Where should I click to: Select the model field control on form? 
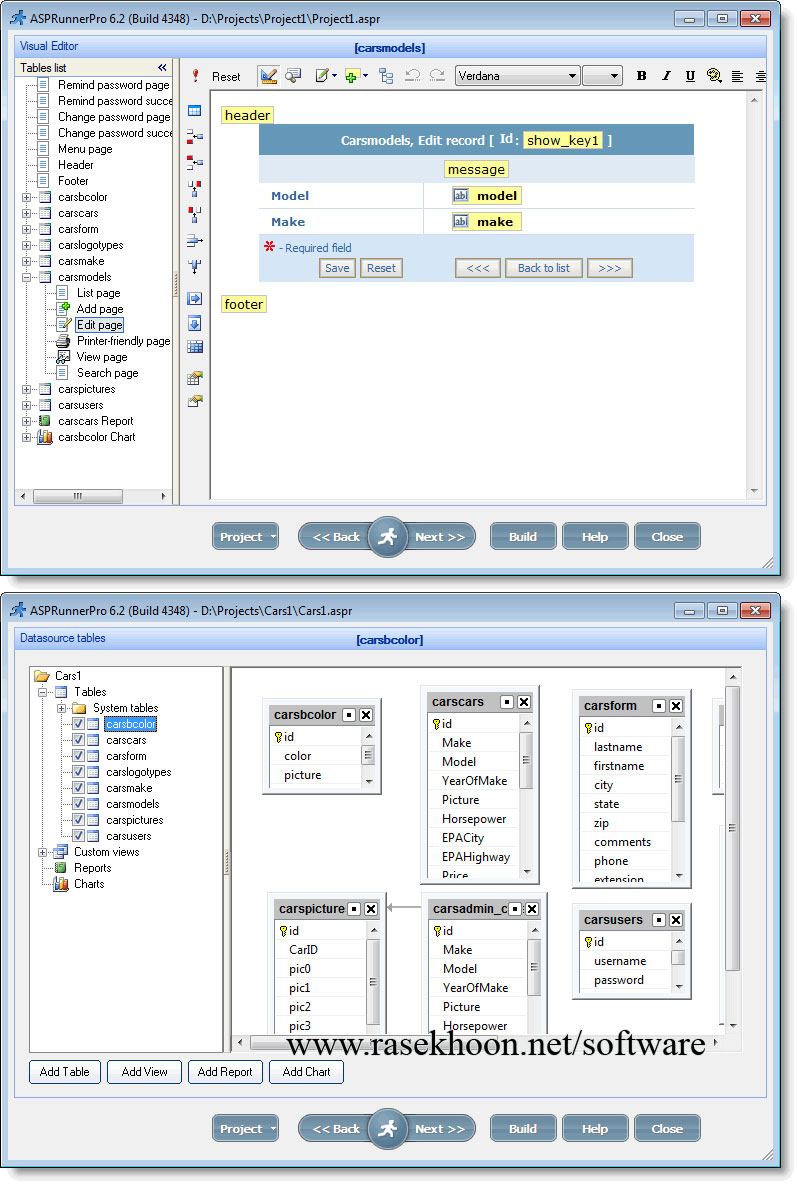click(486, 196)
